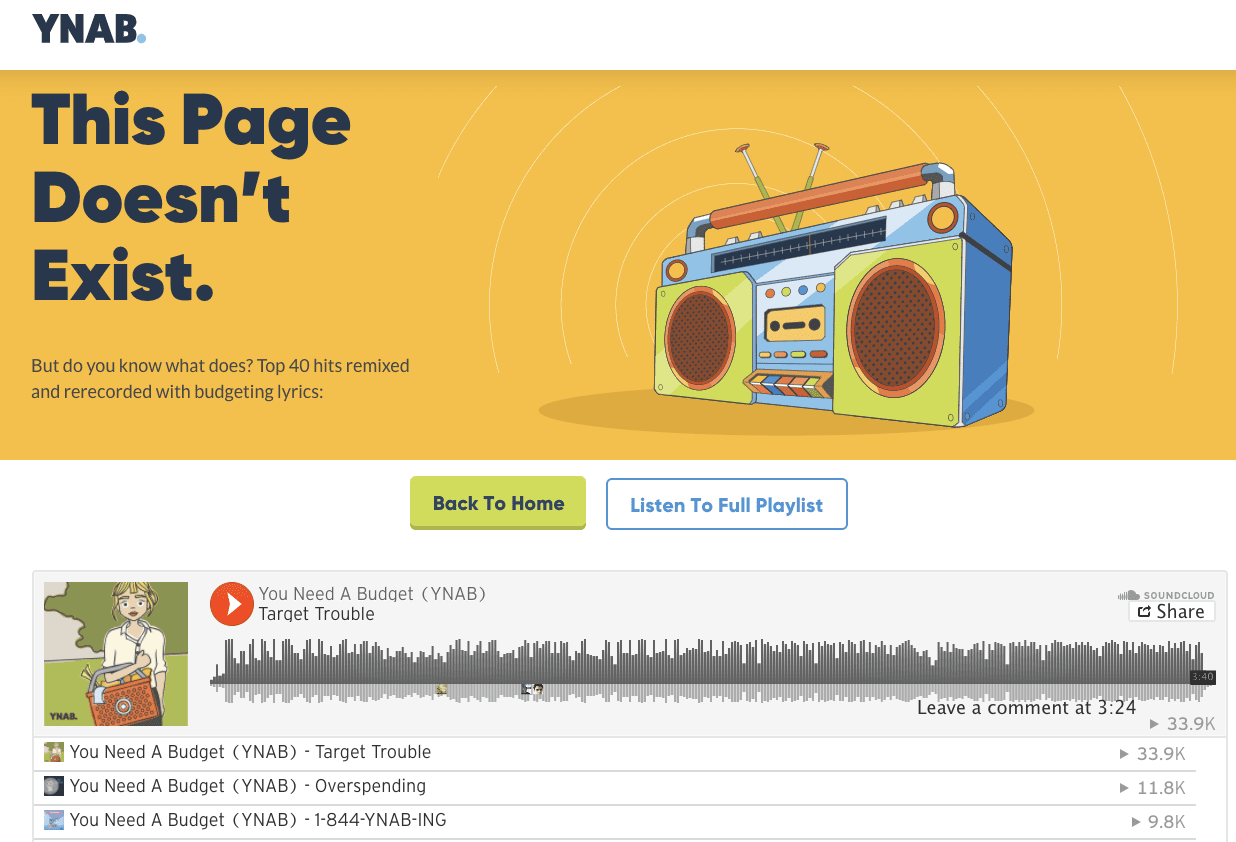The image size is (1236, 842).
Task: Select the Overspending track in the list
Action: tap(615, 787)
